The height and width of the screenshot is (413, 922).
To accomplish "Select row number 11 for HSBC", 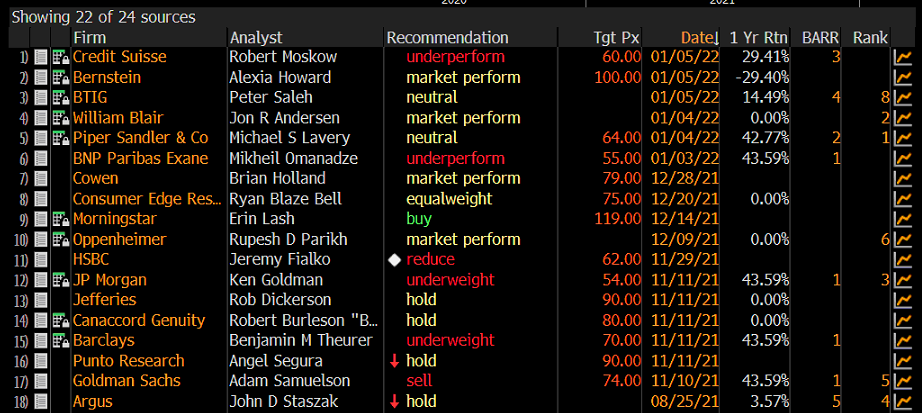I will coord(22,260).
